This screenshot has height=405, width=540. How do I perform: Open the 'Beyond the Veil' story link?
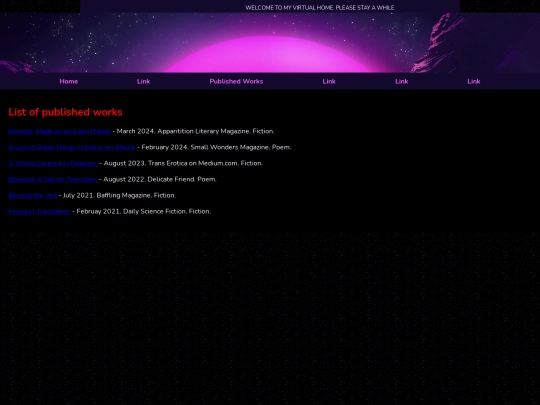(33, 195)
